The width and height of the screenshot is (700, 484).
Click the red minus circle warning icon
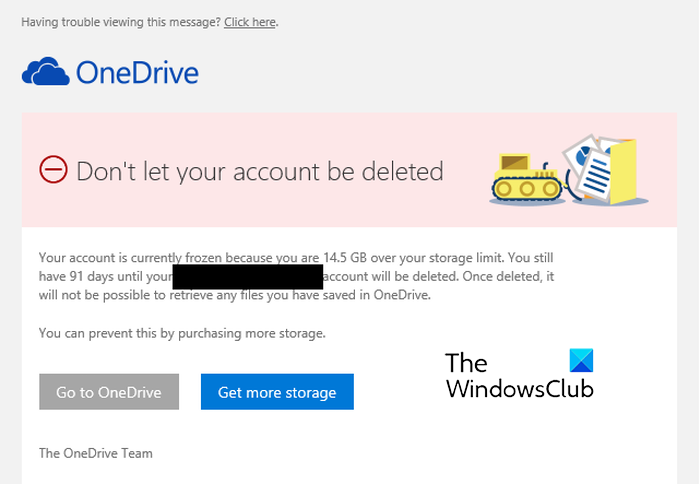pyautogui.click(x=52, y=170)
